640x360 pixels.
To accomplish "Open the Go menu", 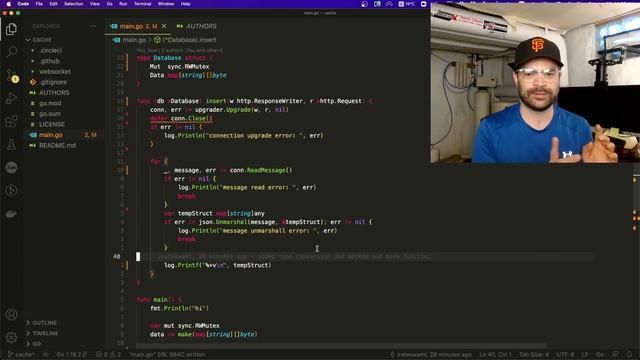I will [x=109, y=4].
